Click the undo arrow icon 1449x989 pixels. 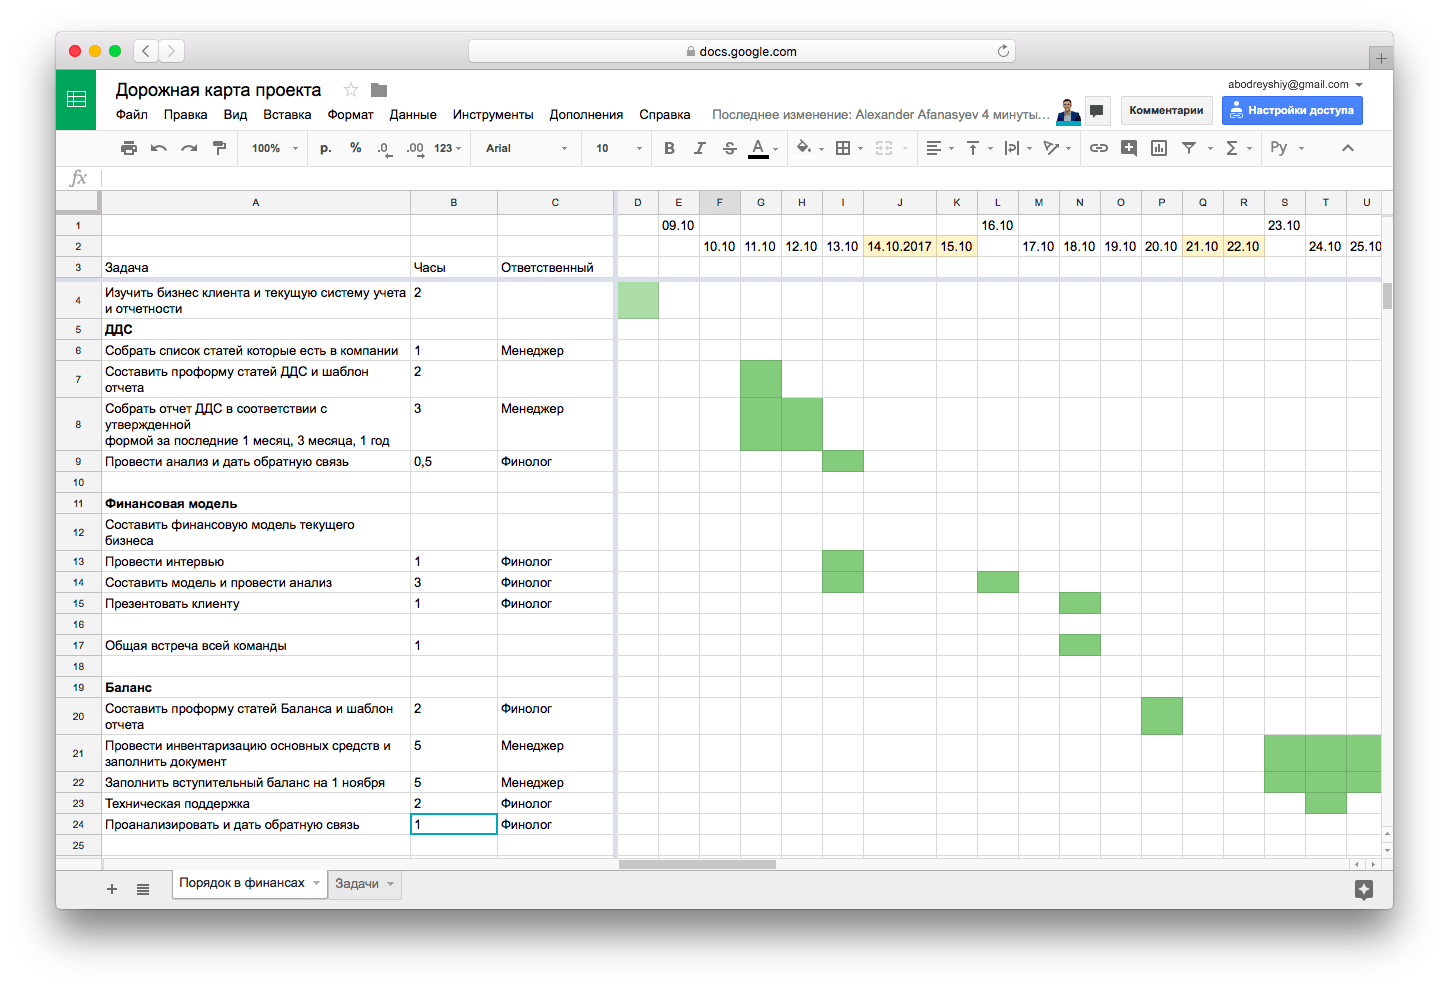pyautogui.click(x=159, y=148)
